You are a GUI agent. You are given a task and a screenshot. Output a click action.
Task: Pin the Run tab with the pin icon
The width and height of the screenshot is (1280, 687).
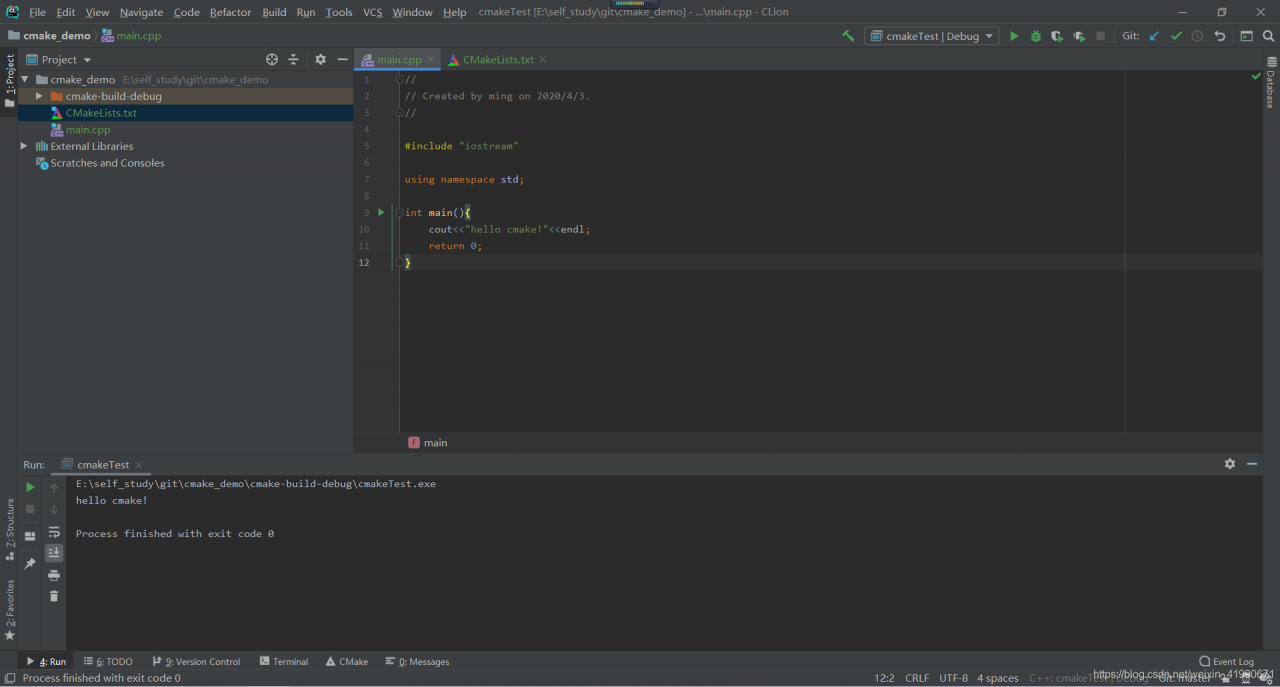coord(30,564)
